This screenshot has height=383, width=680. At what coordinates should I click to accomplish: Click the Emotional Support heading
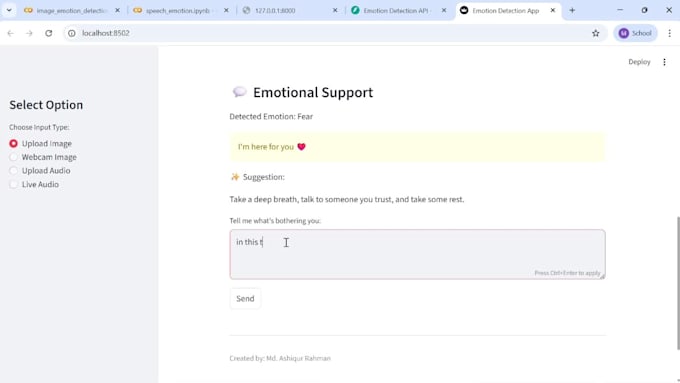click(x=313, y=92)
